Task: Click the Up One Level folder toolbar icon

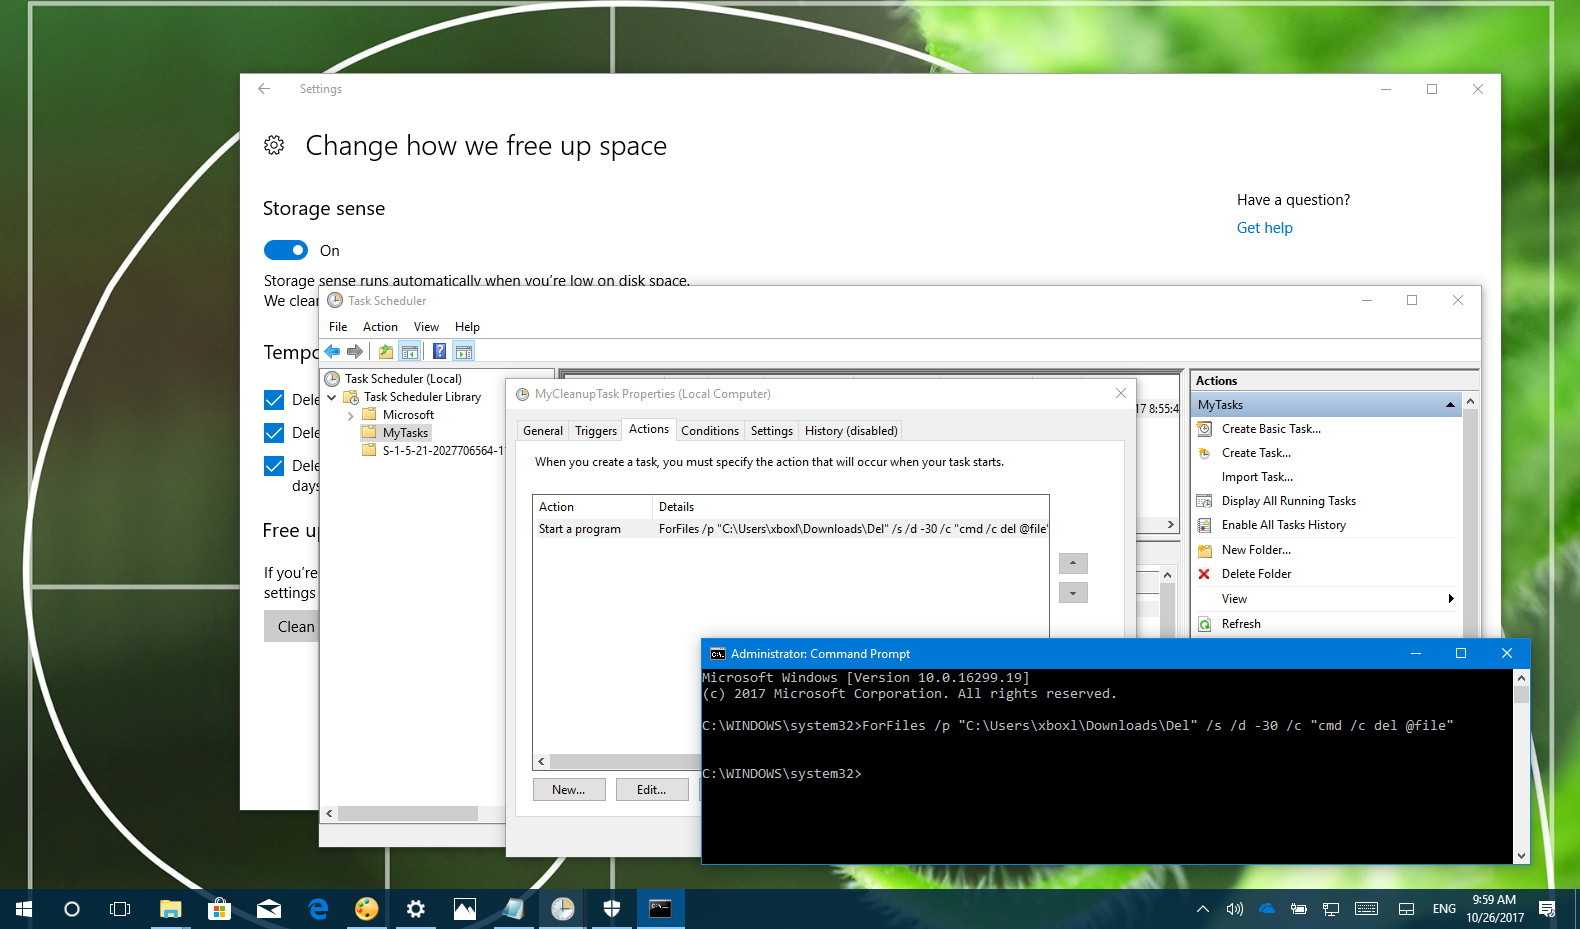Action: (x=385, y=351)
